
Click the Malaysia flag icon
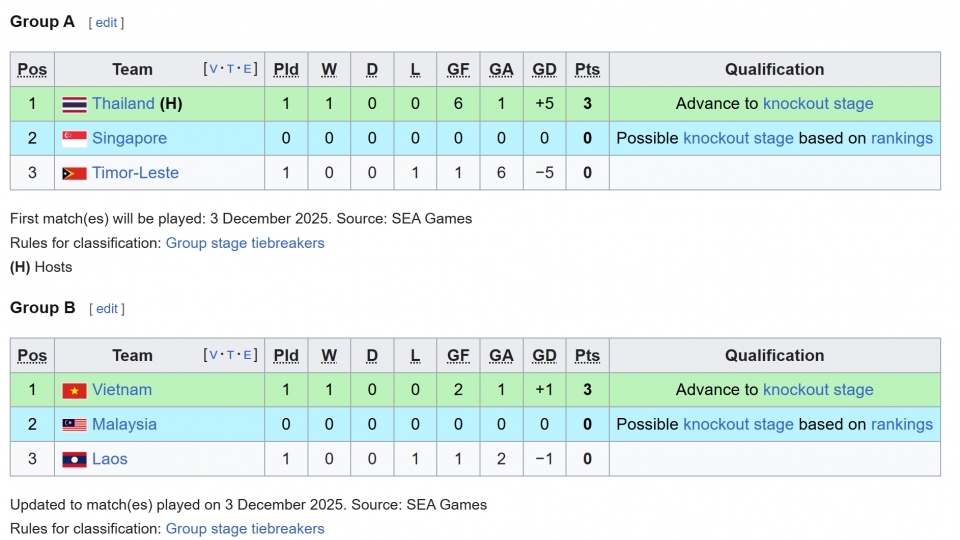click(74, 425)
